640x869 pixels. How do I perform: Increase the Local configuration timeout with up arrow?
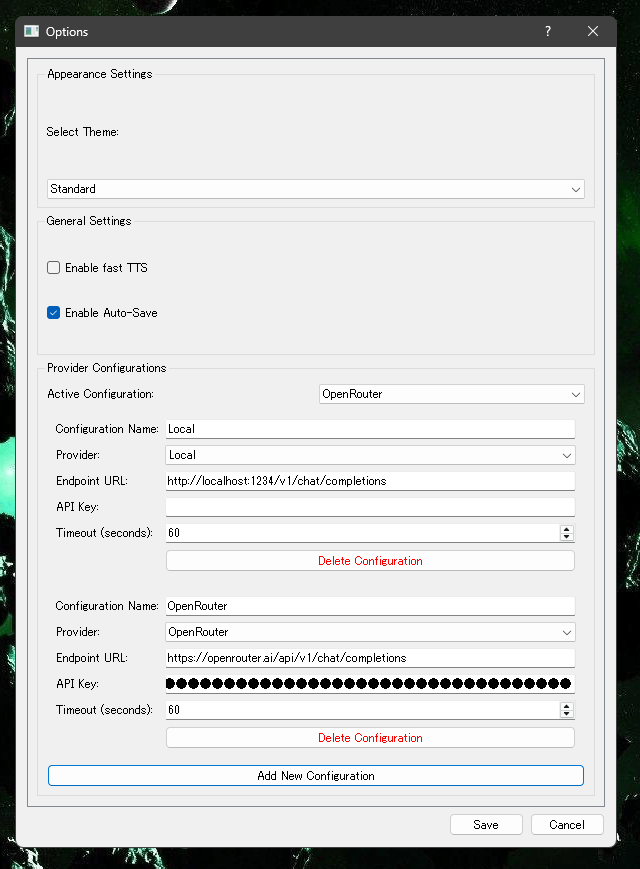coord(567,529)
